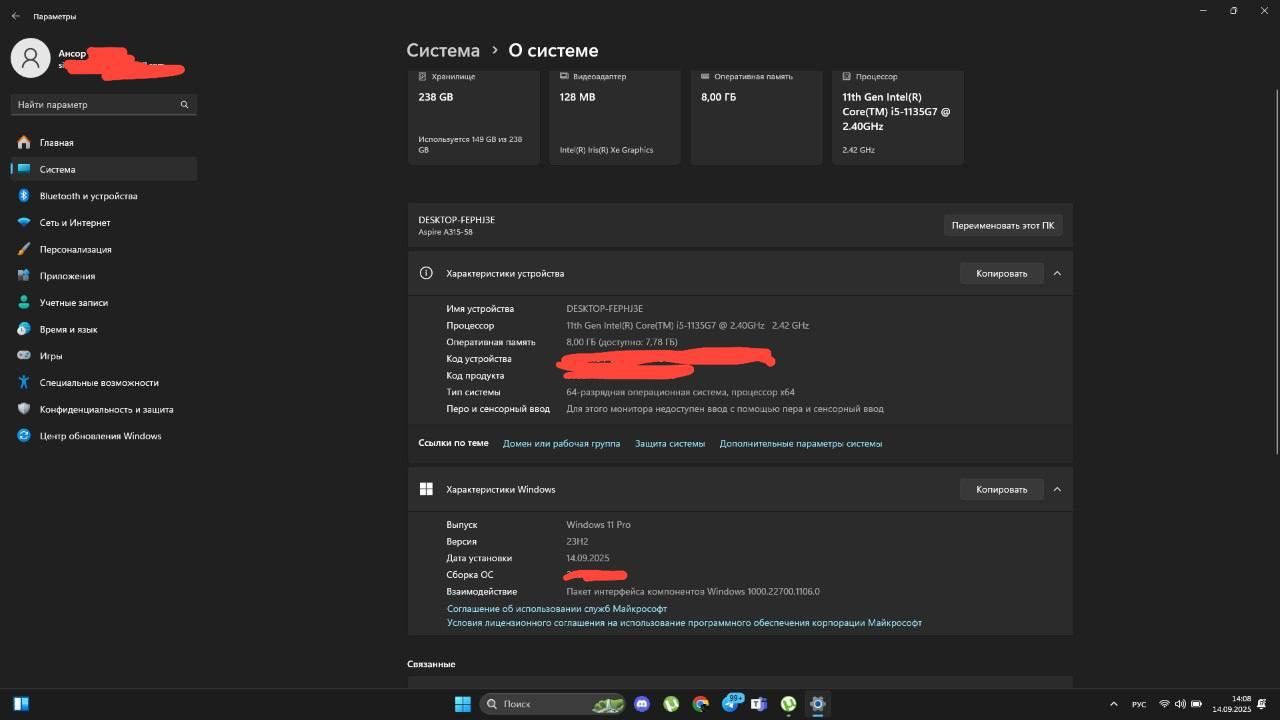Switch the РУС input language
Screen dimensions: 1280x720
coord(1139,704)
